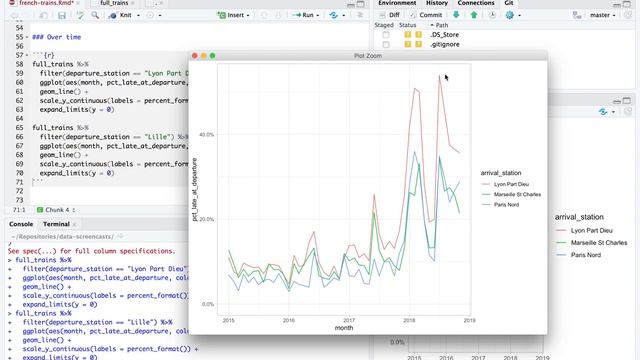Viewport: 640px width, 360px height.
Task: Click the status icon beside .DS_Store
Action: [x=413, y=35]
